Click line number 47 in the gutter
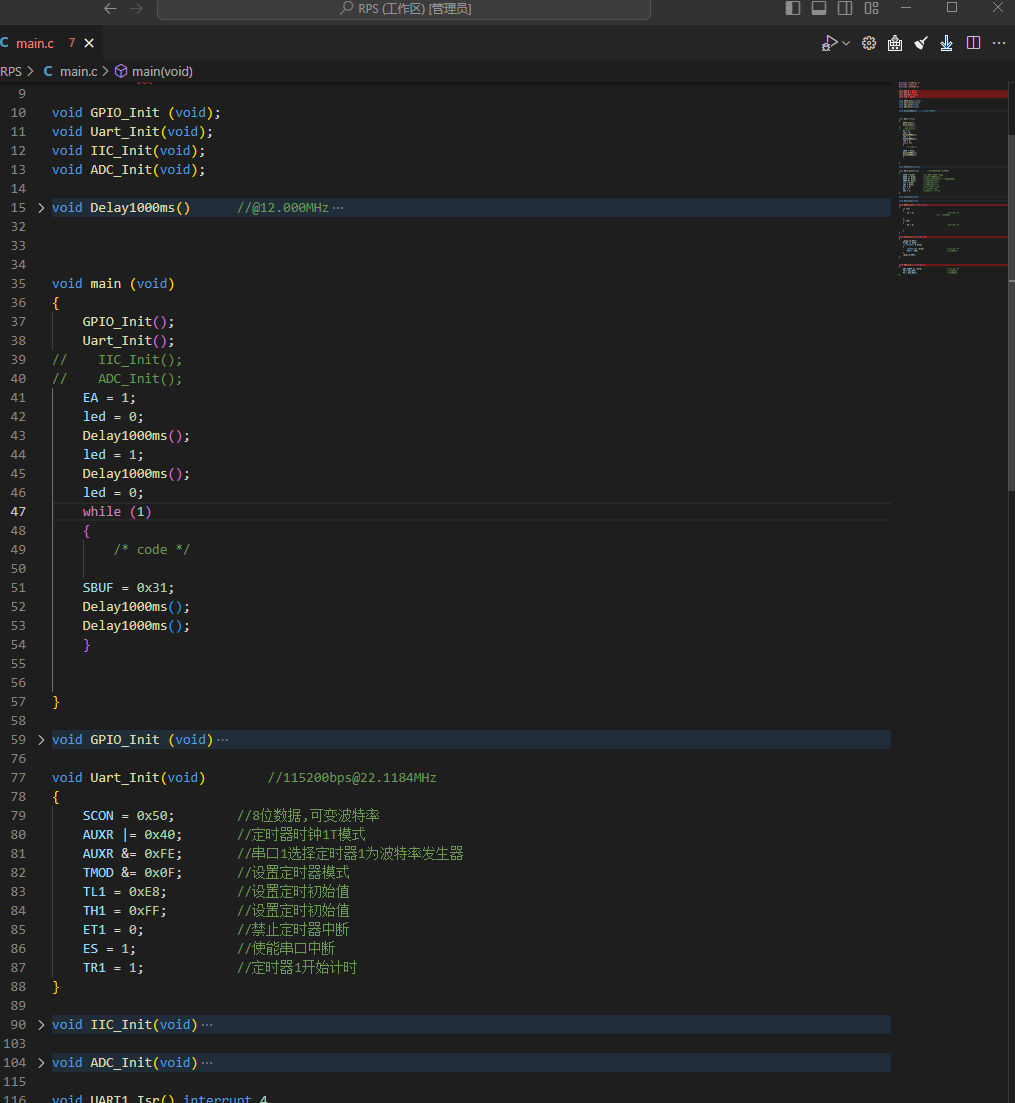Image resolution: width=1015 pixels, height=1103 pixels. pyautogui.click(x=18, y=511)
